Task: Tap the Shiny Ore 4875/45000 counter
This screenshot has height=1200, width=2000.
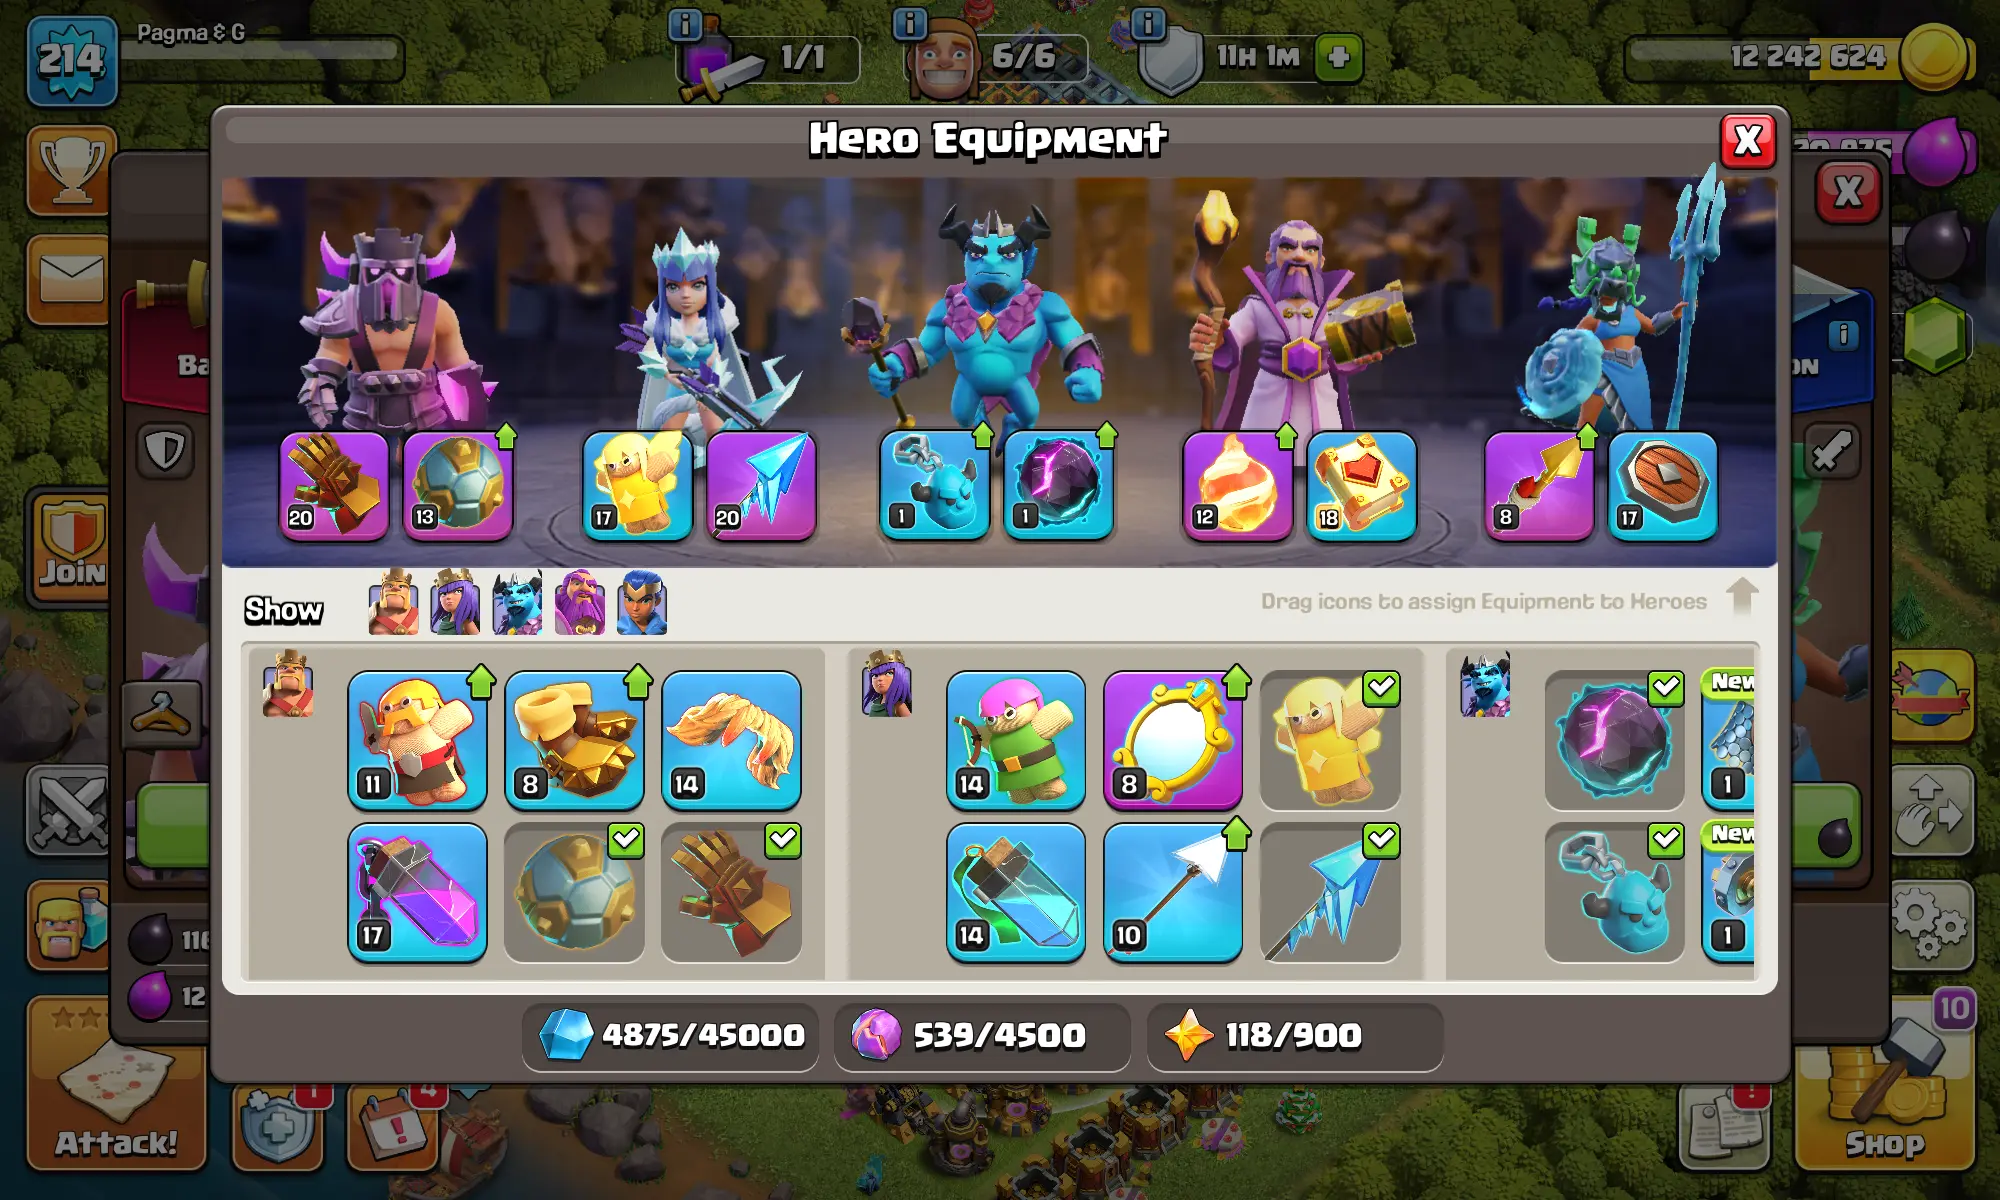Action: (670, 1035)
